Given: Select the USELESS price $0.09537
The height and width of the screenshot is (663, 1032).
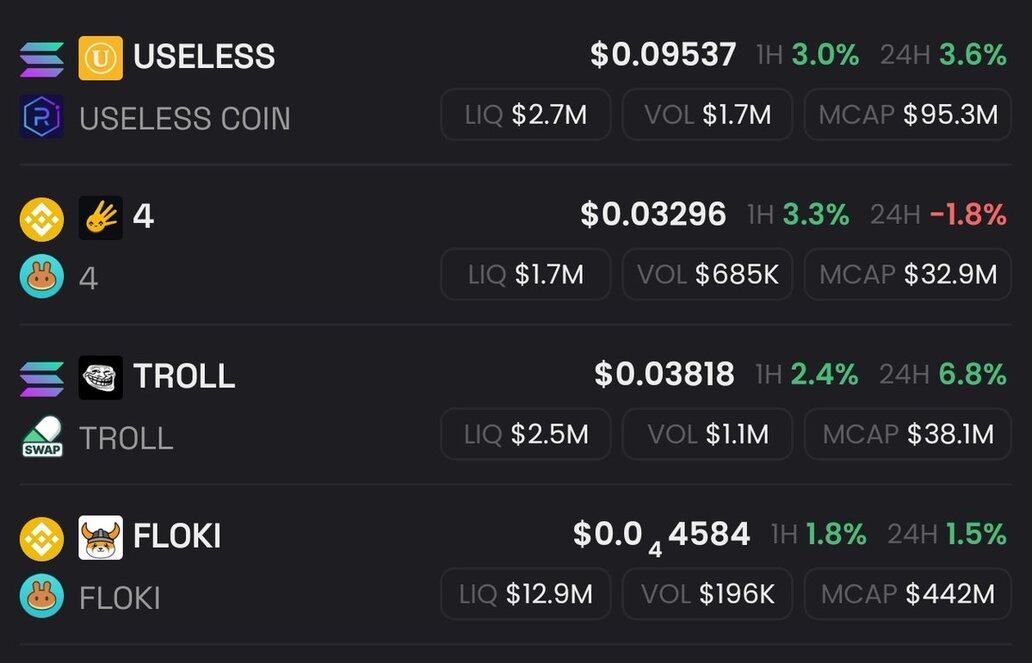Looking at the screenshot, I should (x=663, y=55).
